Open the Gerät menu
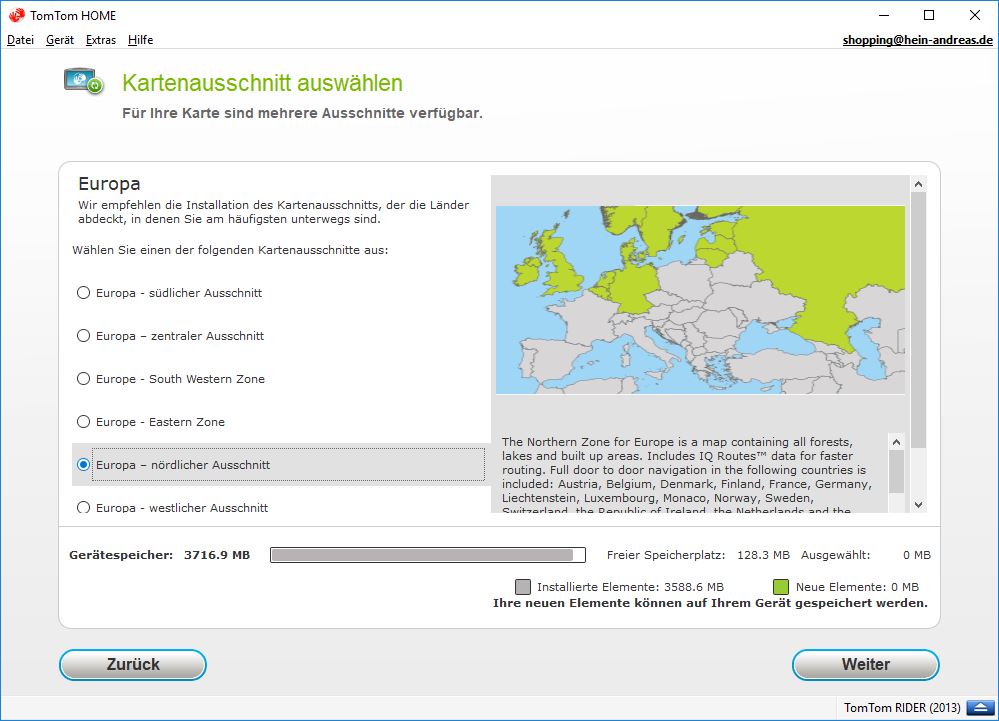Viewport: 999px width, 721px height. pyautogui.click(x=60, y=40)
